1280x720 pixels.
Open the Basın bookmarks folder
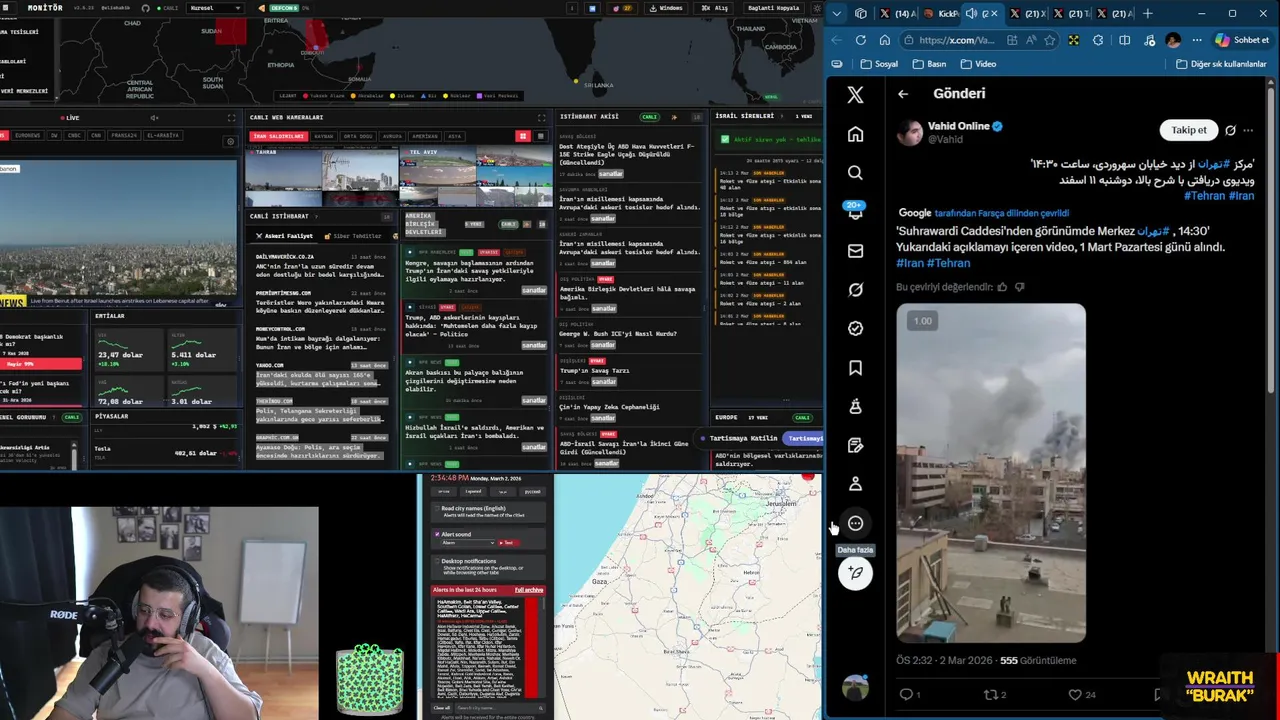(929, 64)
